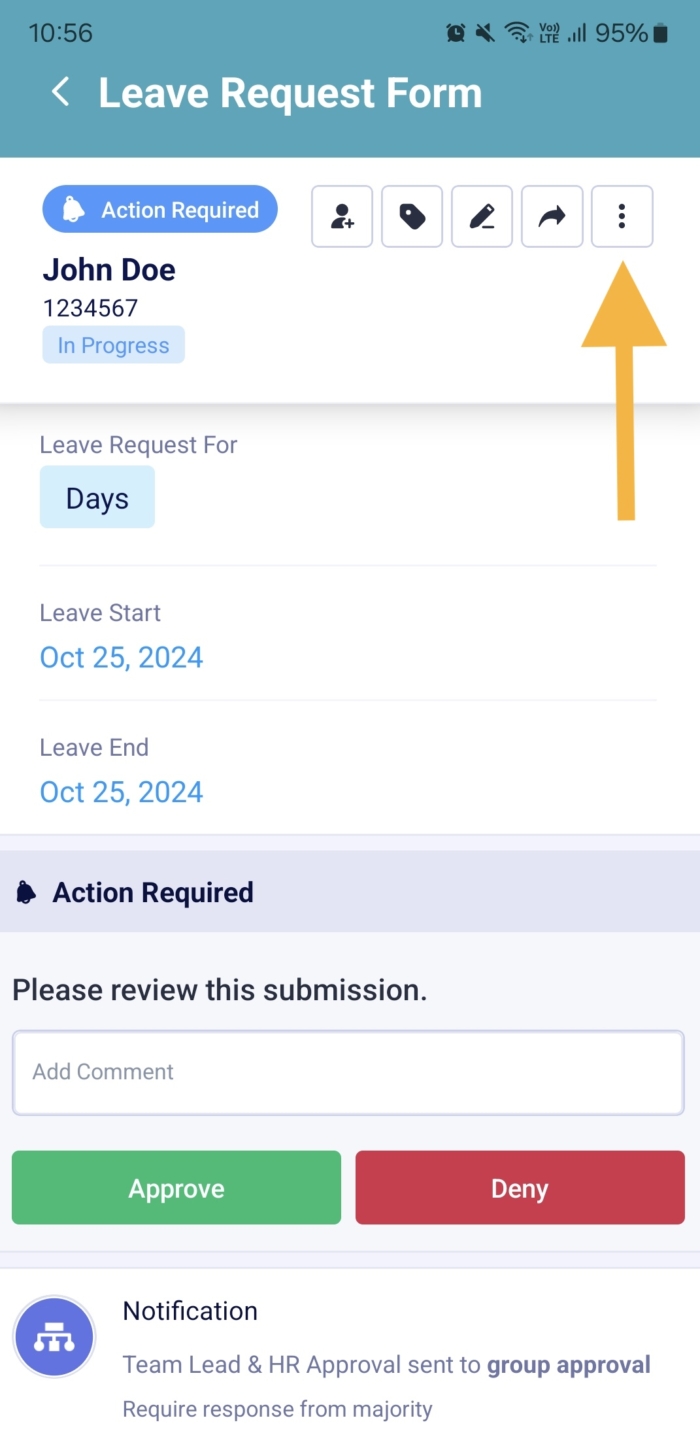Tap the bell icon beside Action Required heading
Viewport: 700px width, 1433px height.
coord(27,893)
